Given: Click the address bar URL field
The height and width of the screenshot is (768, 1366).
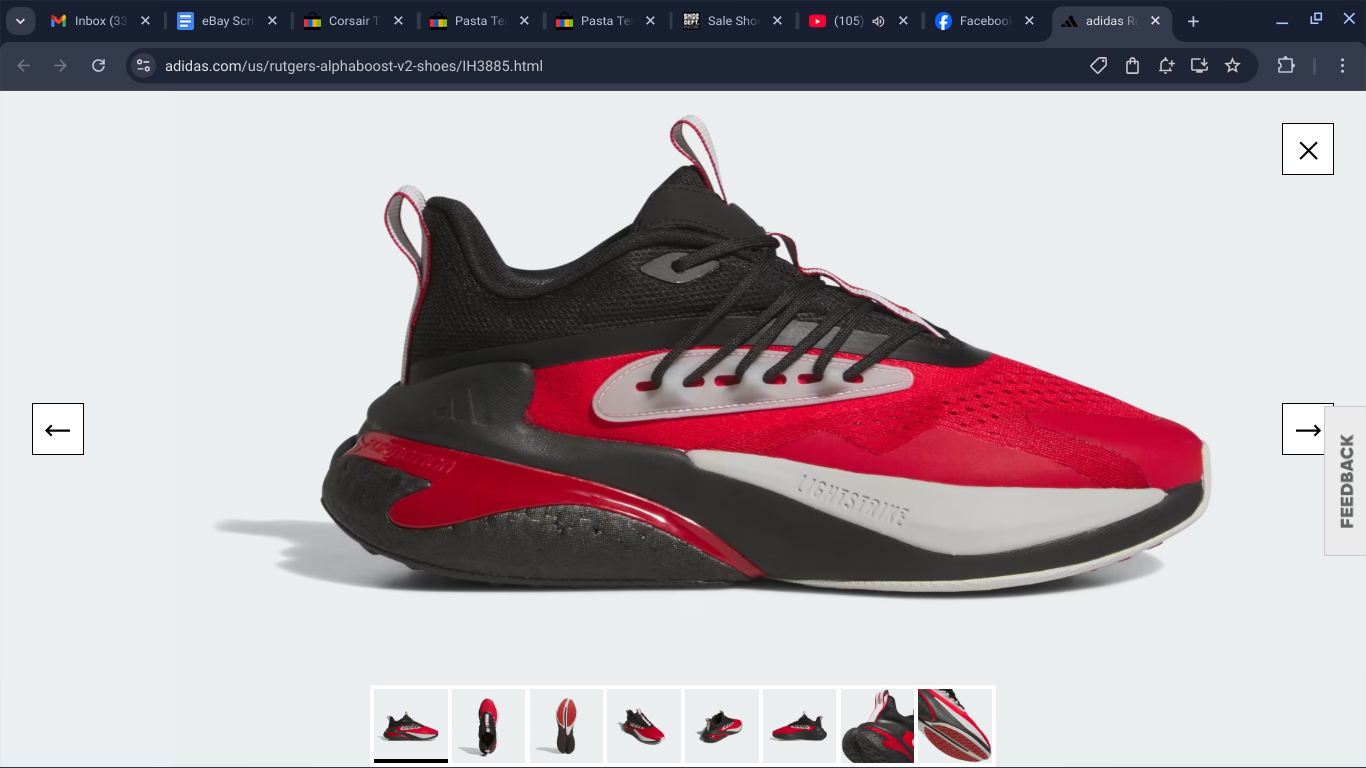Looking at the screenshot, I should (600, 66).
